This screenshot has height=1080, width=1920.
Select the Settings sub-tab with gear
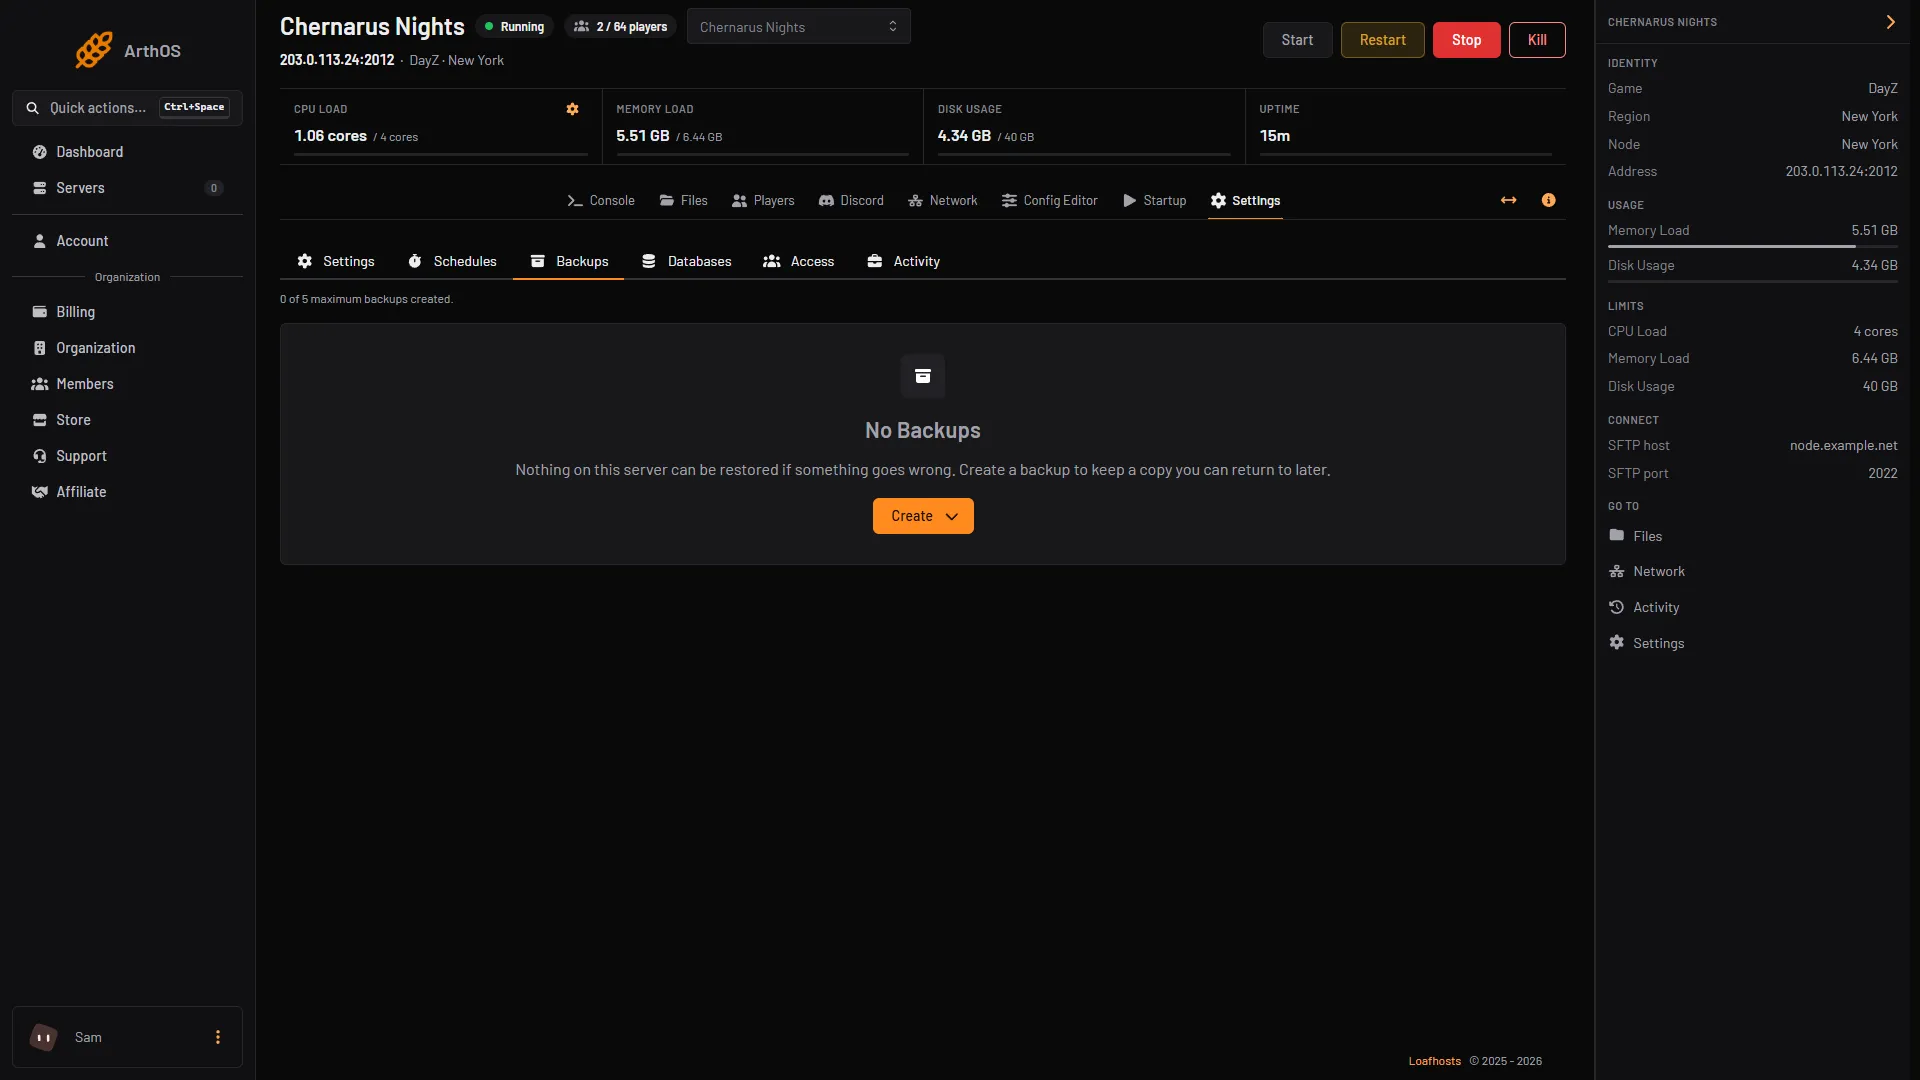[x=336, y=262]
